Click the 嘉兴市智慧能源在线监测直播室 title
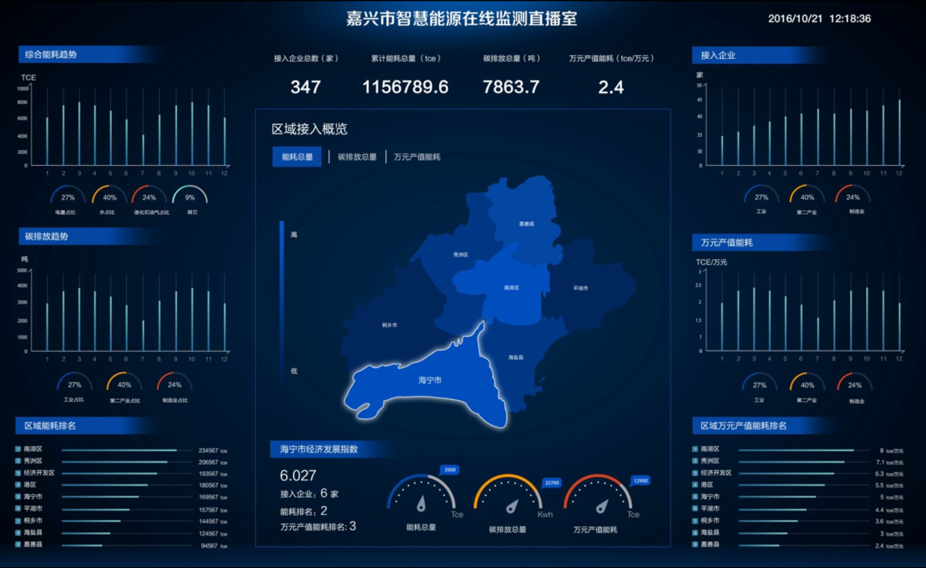The width and height of the screenshot is (926, 568). (x=461, y=18)
